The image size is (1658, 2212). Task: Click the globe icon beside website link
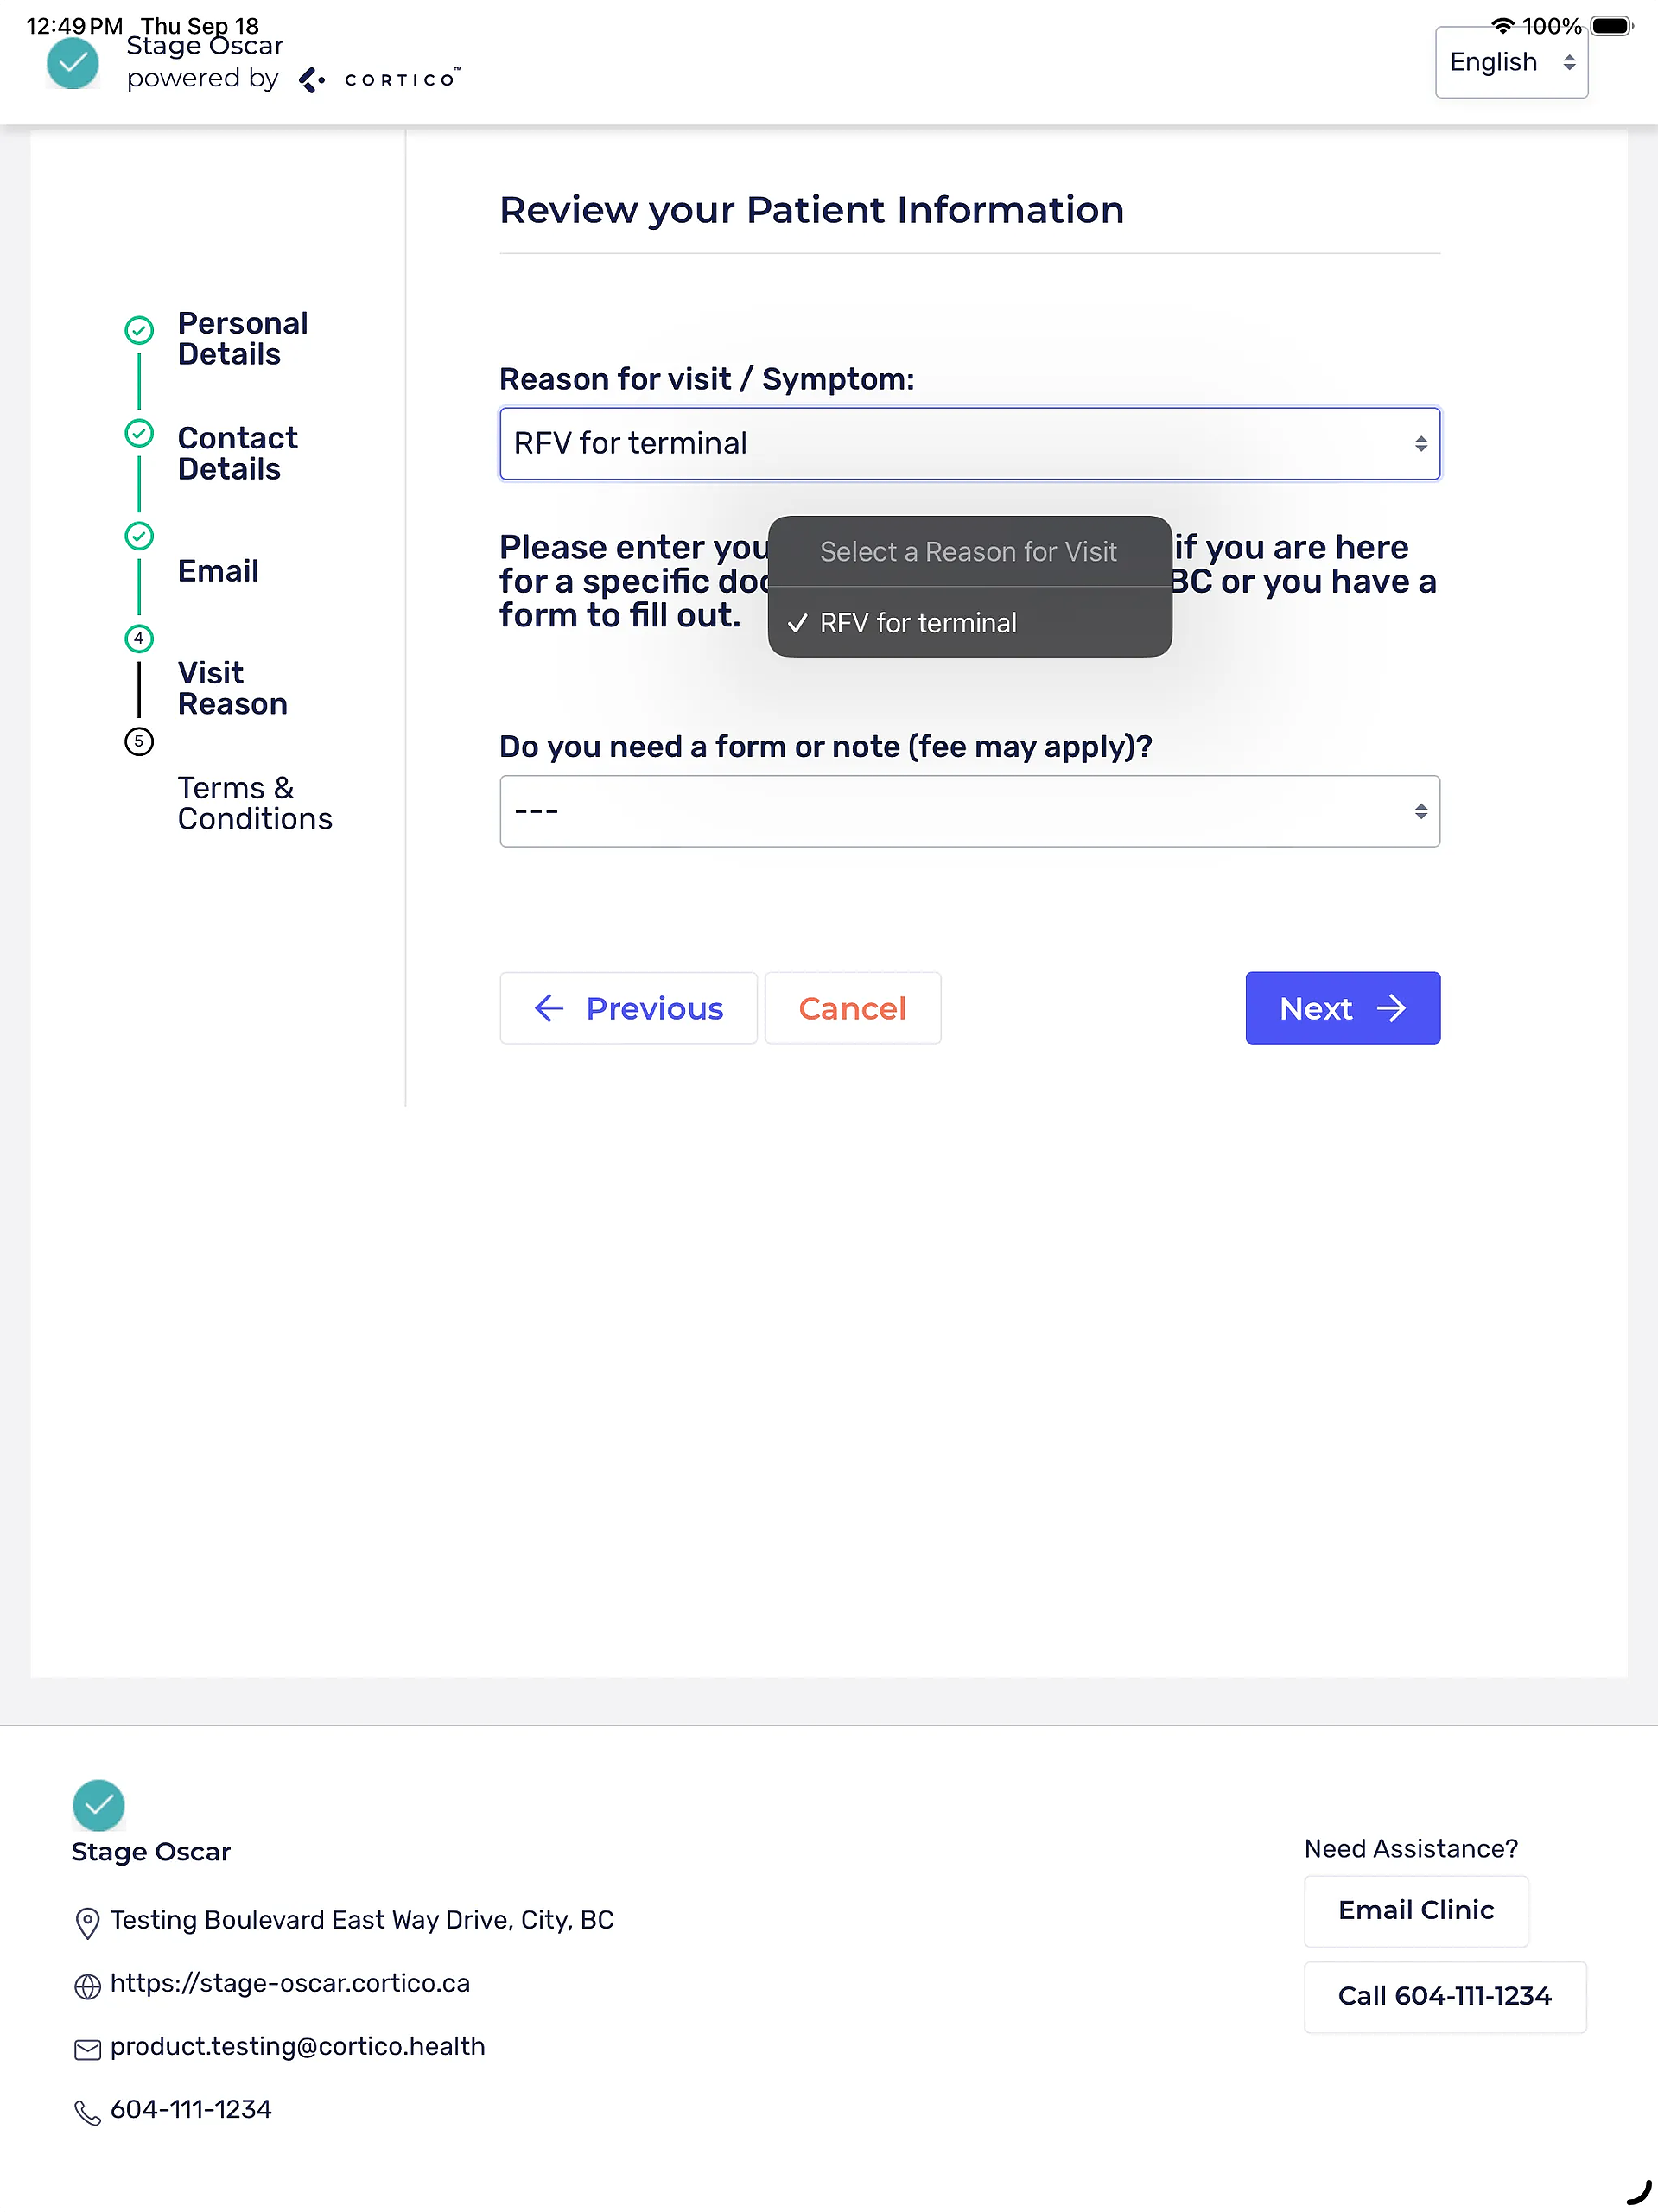(x=88, y=1986)
